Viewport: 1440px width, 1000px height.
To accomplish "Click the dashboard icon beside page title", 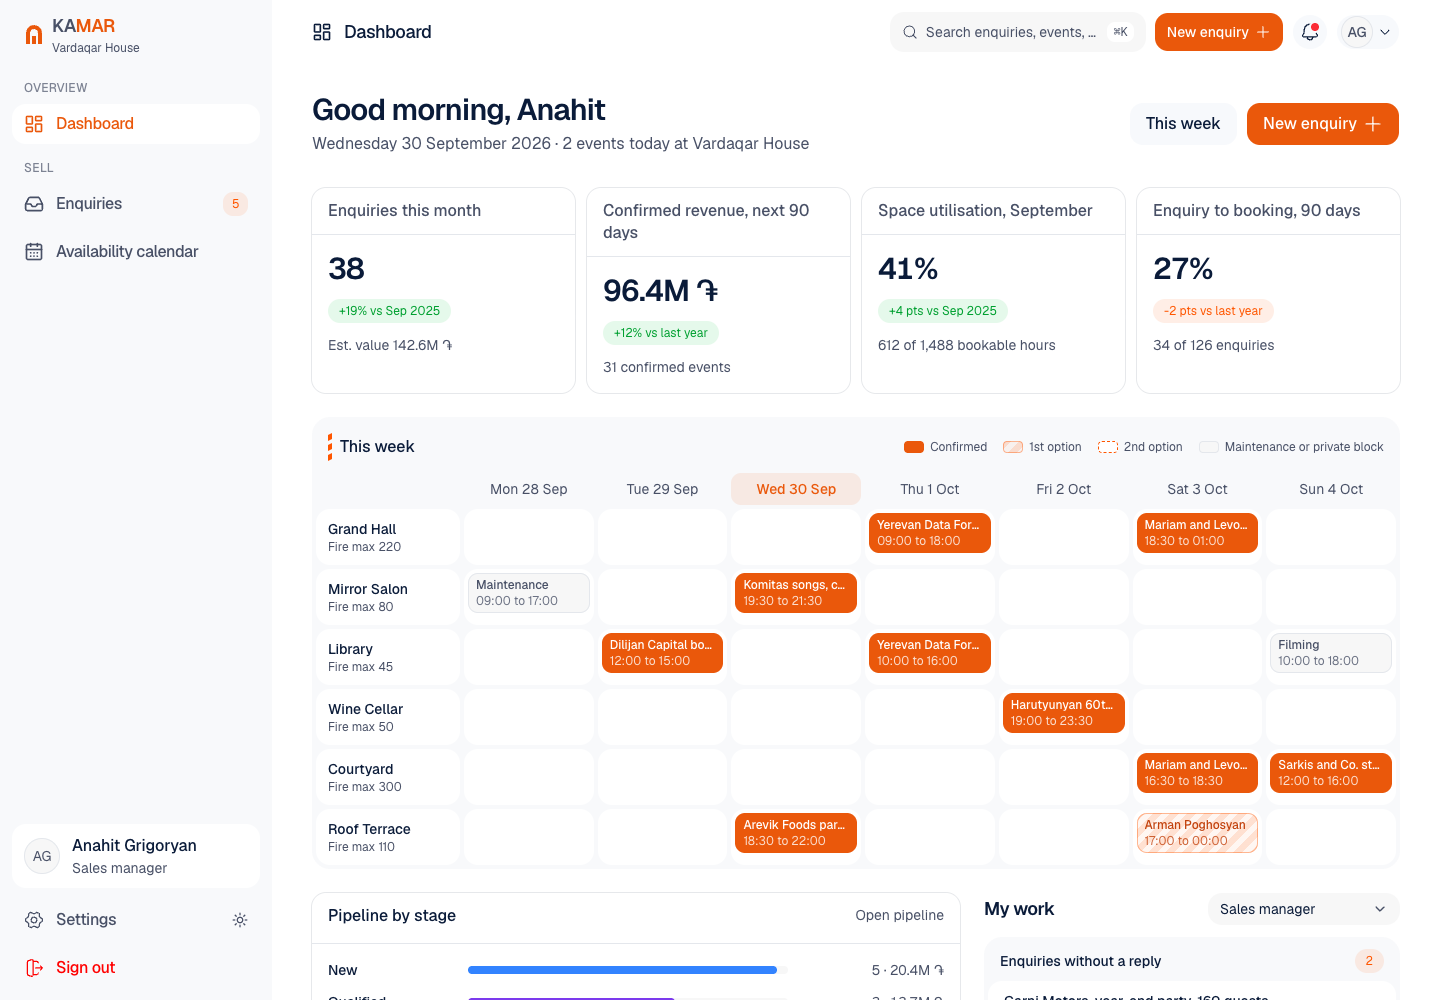I will tap(322, 32).
